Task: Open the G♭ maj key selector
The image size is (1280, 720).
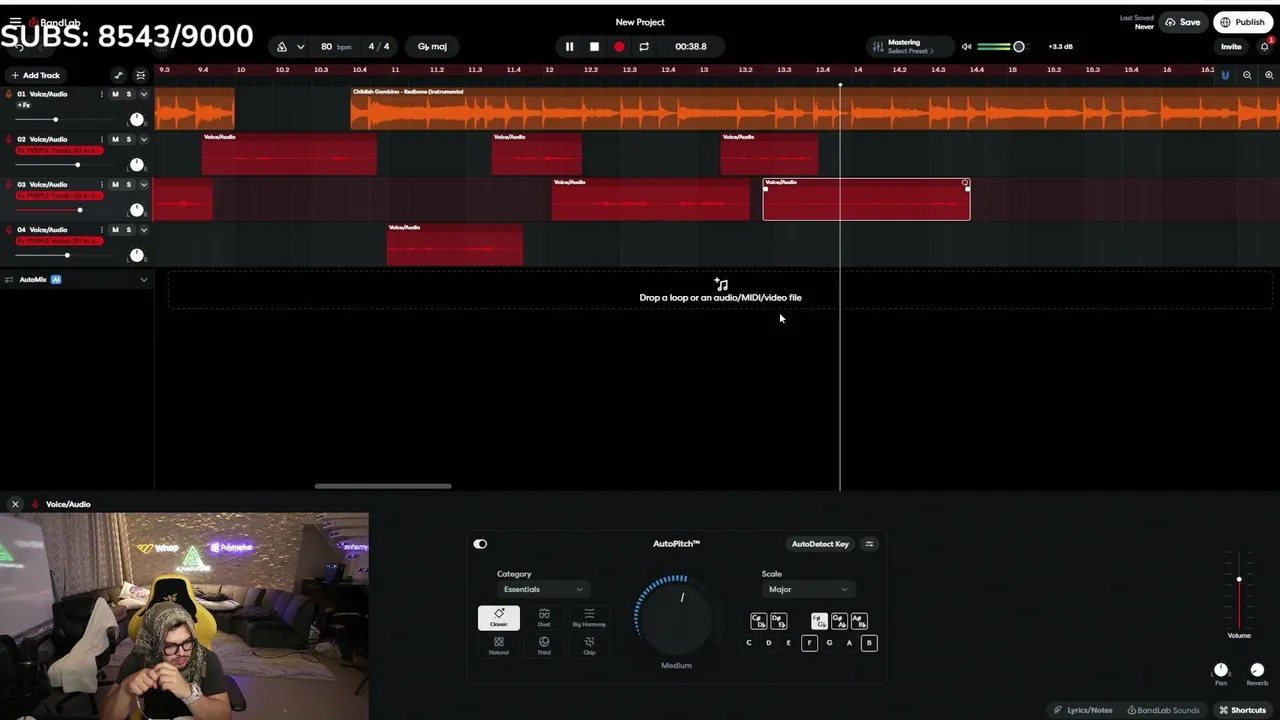Action: point(432,47)
